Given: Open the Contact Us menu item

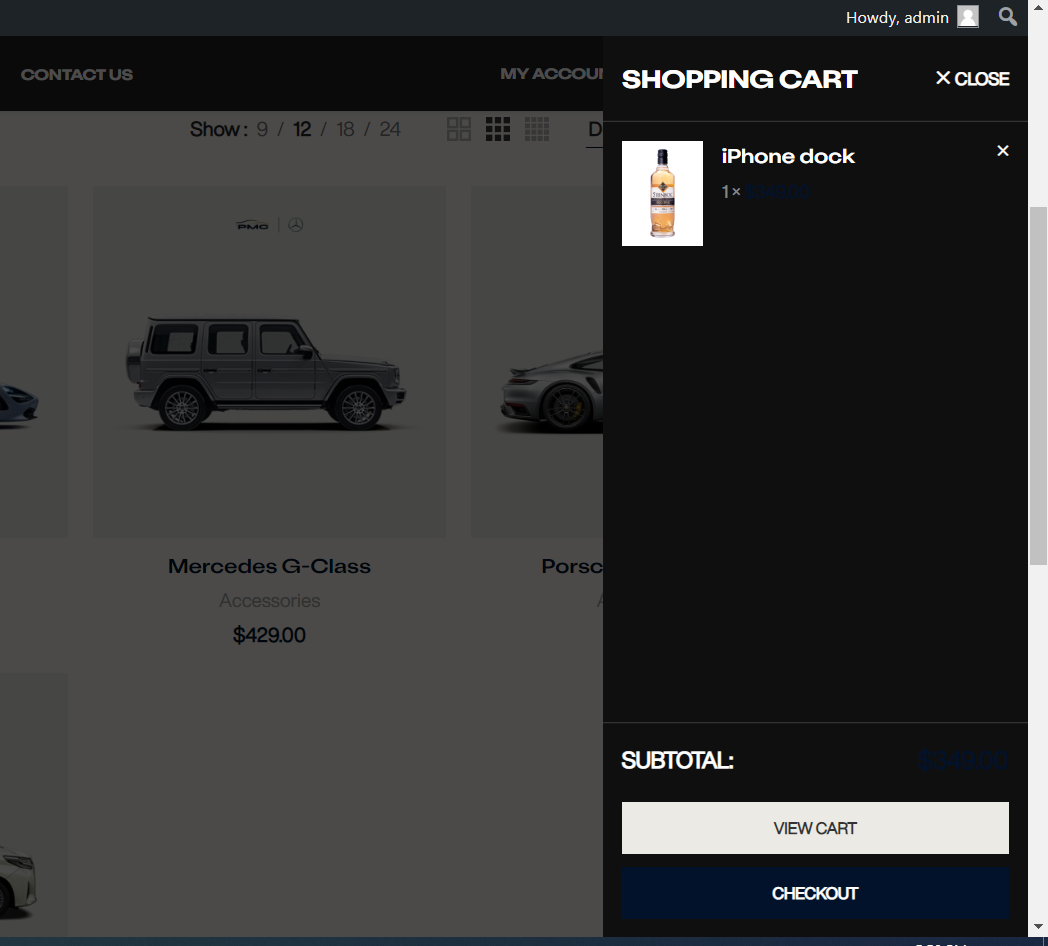Looking at the screenshot, I should click(x=77, y=74).
